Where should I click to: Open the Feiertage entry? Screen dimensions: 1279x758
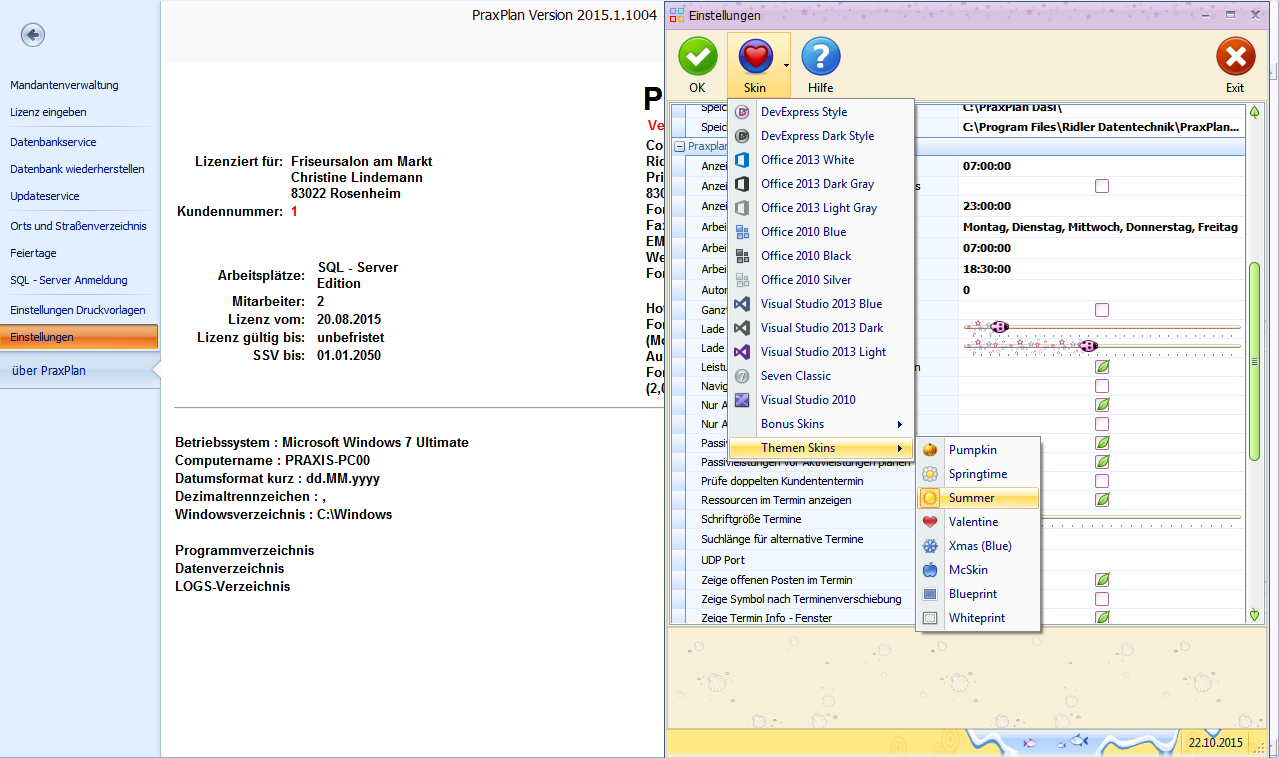[x=33, y=253]
